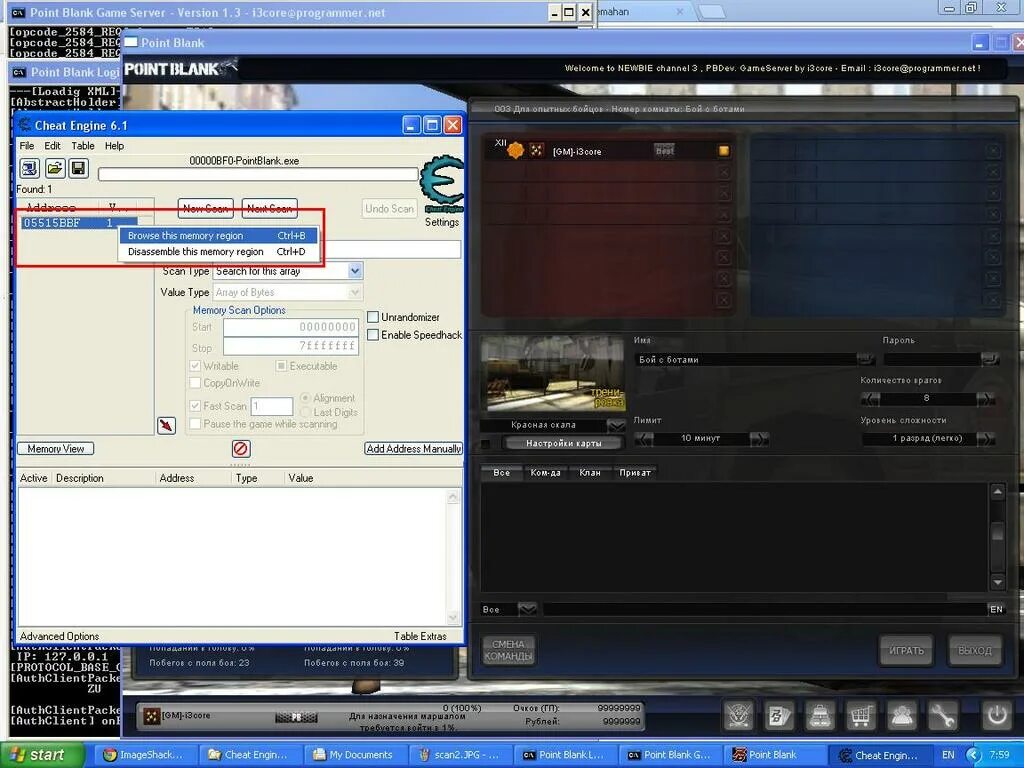Open the File menu in Cheat Engine
Viewport: 1024px width, 768px height.
(x=27, y=146)
